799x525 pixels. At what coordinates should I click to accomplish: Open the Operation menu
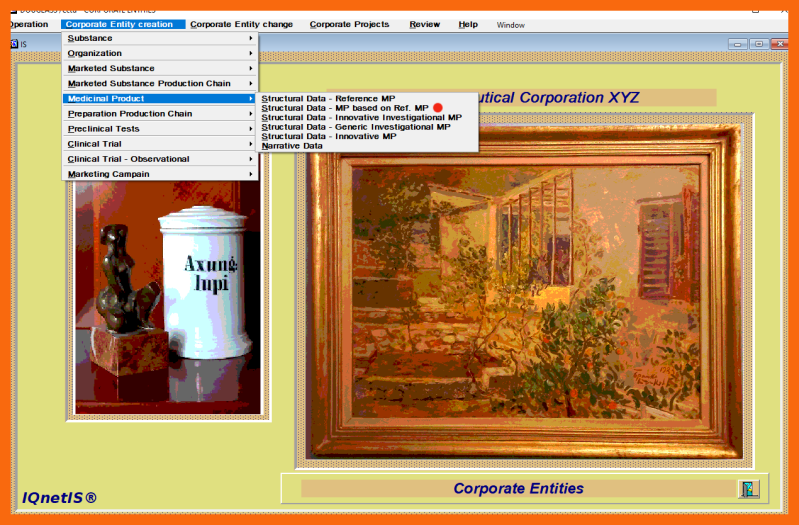[x=29, y=24]
